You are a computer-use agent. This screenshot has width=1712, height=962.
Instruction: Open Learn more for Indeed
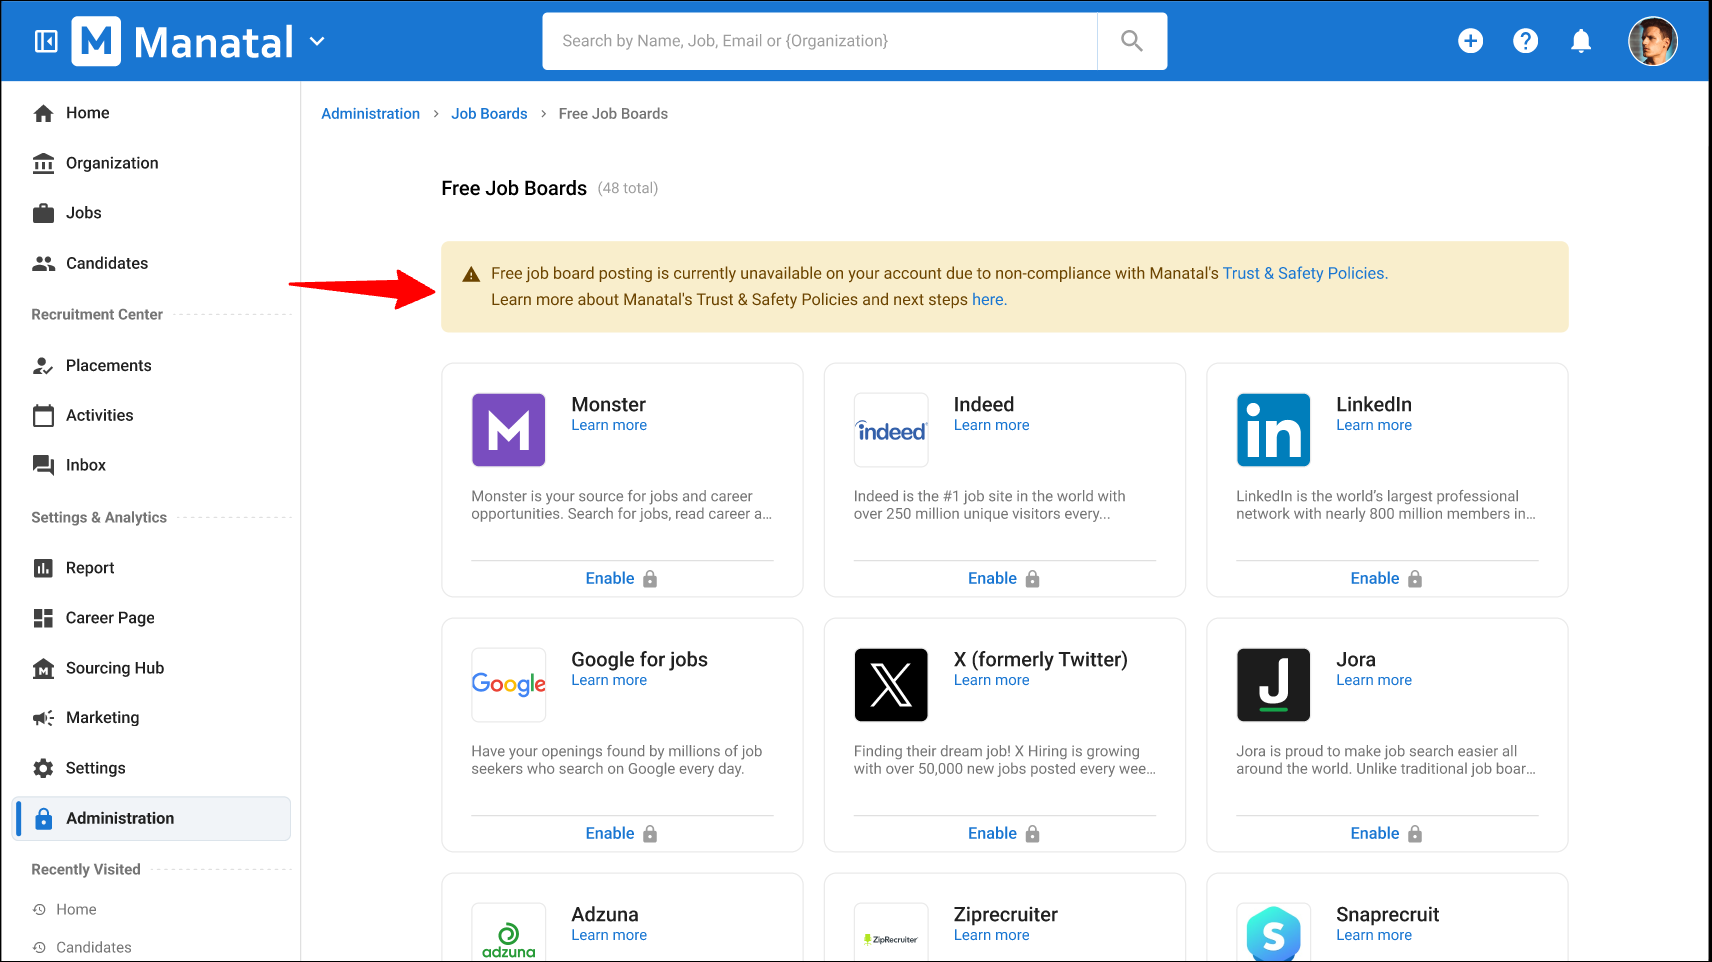click(x=991, y=425)
